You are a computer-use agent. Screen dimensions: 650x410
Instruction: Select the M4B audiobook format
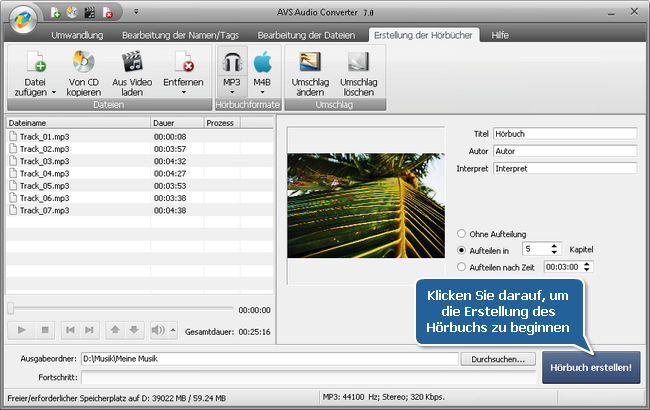[x=262, y=64]
